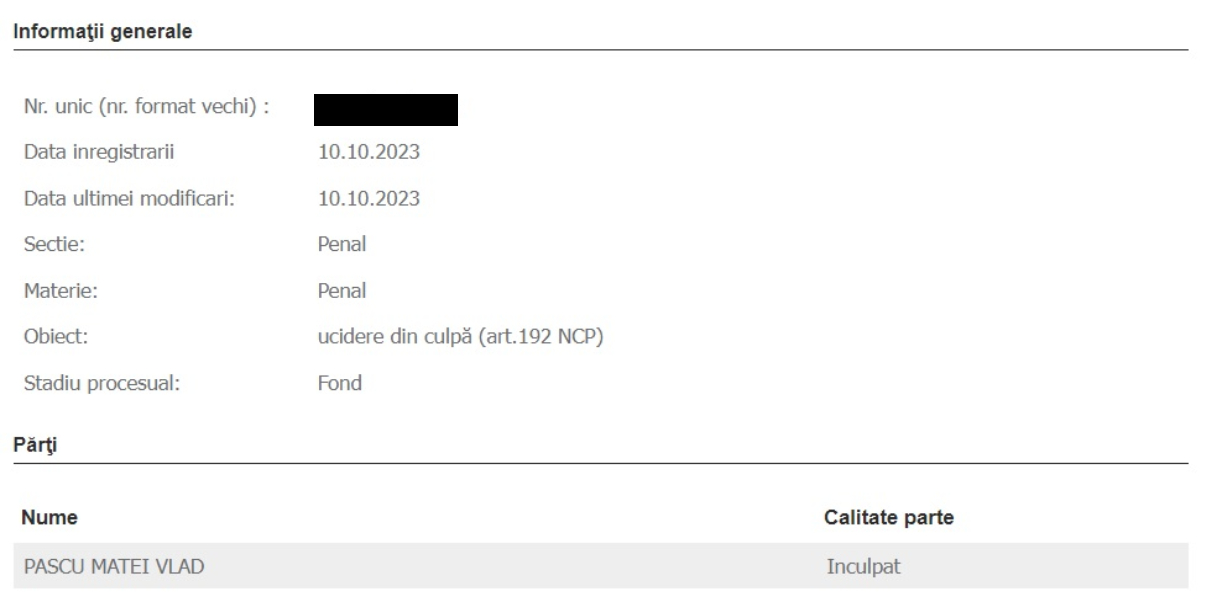Click the Nume column header
This screenshot has width=1207, height=597.
pos(51,518)
